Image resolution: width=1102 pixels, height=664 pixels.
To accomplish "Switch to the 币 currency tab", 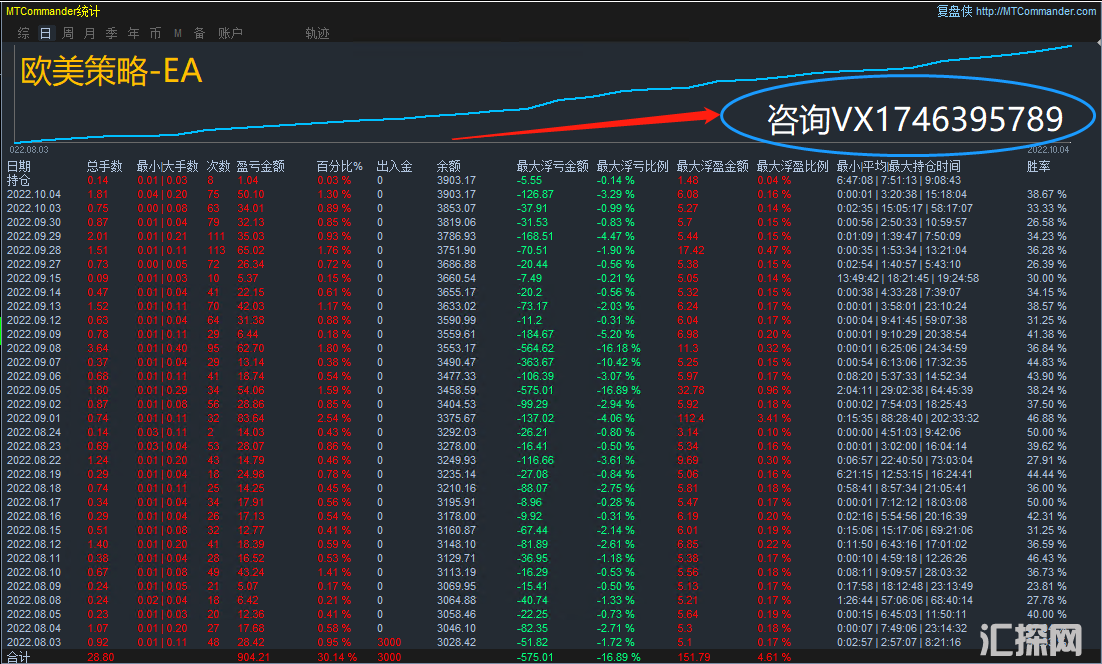I will [x=155, y=33].
